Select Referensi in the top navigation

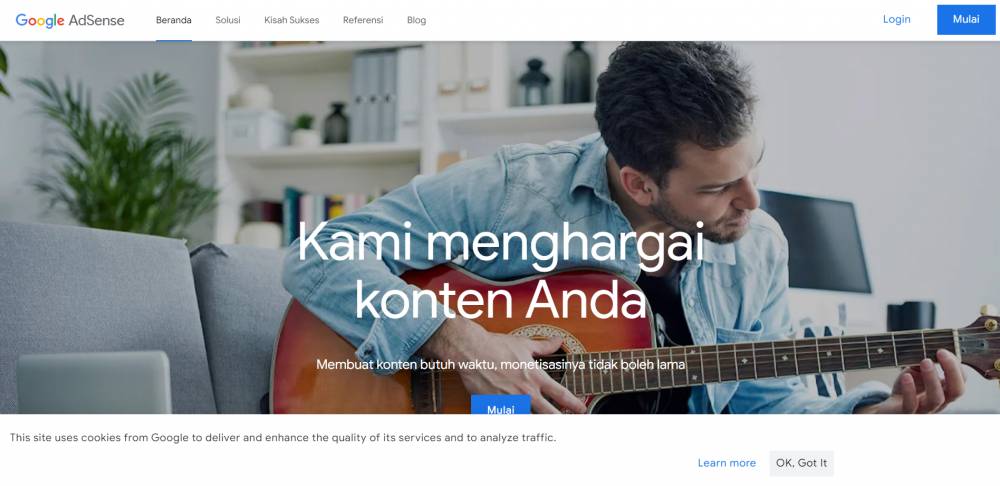click(x=363, y=20)
